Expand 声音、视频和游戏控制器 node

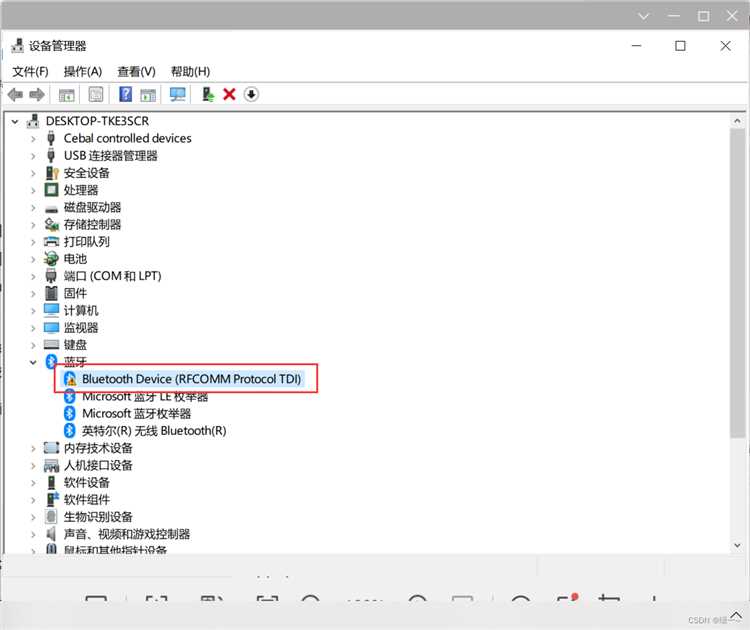[33, 534]
